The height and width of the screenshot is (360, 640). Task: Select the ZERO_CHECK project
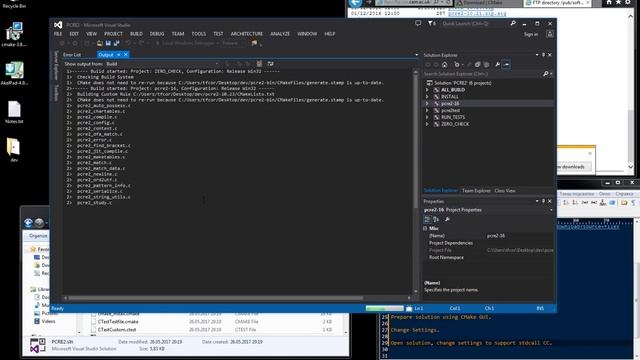[x=455, y=124]
